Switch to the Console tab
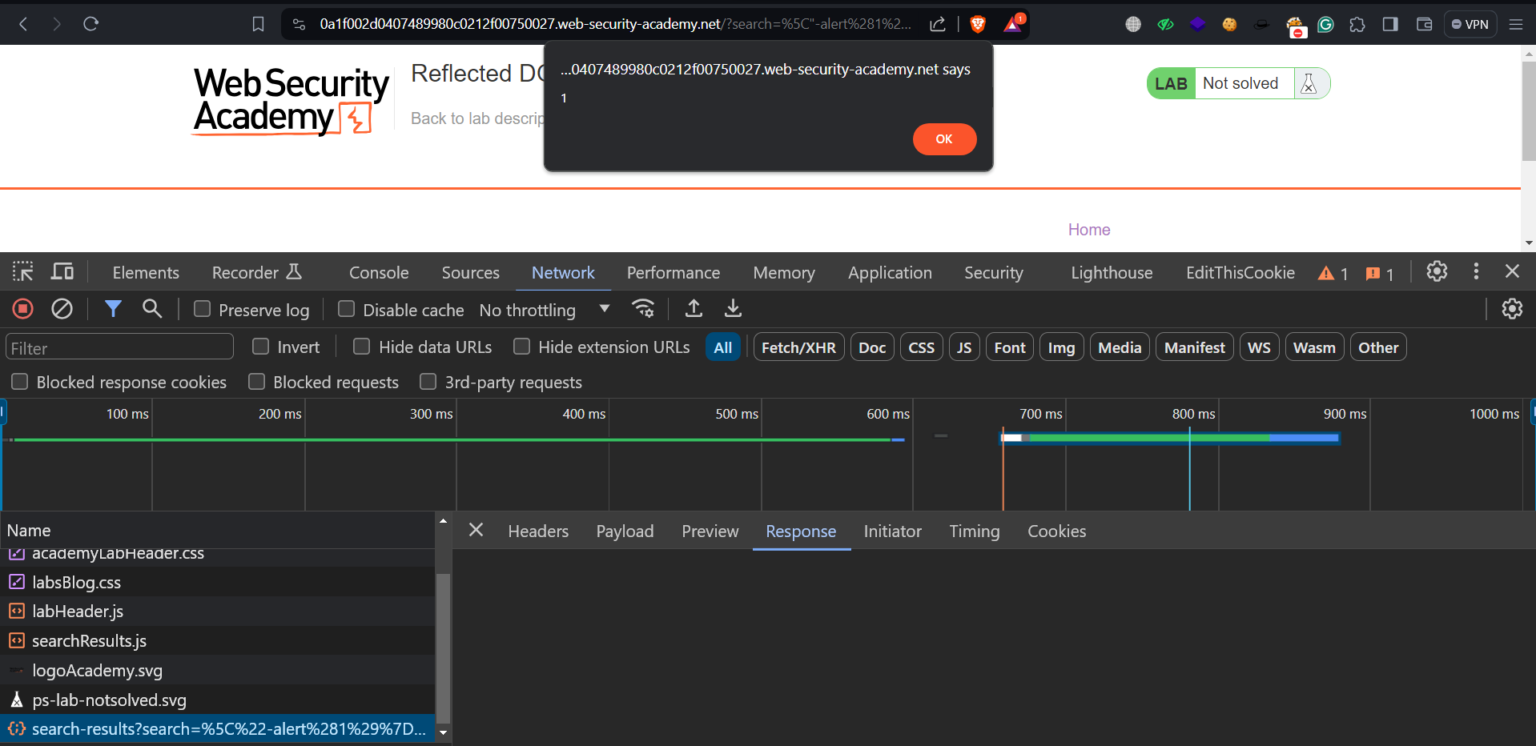Image resolution: width=1536 pixels, height=746 pixels. pos(378,271)
